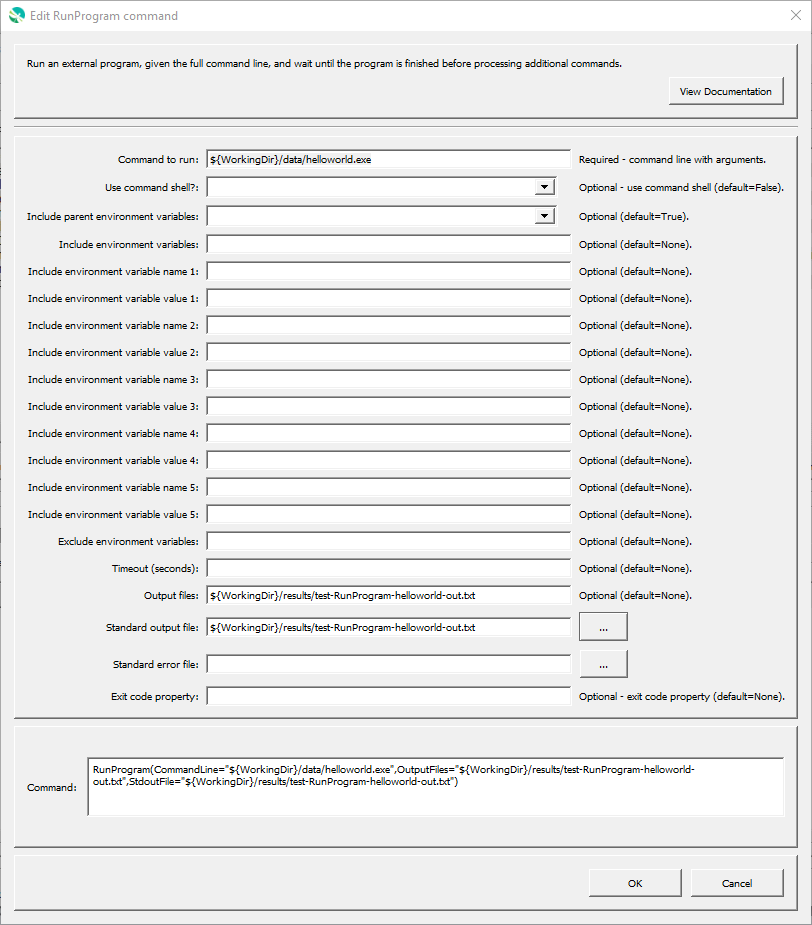This screenshot has height=925, width=812.
Task: Click 'Optional (default=True).' note
Action: pos(634,217)
